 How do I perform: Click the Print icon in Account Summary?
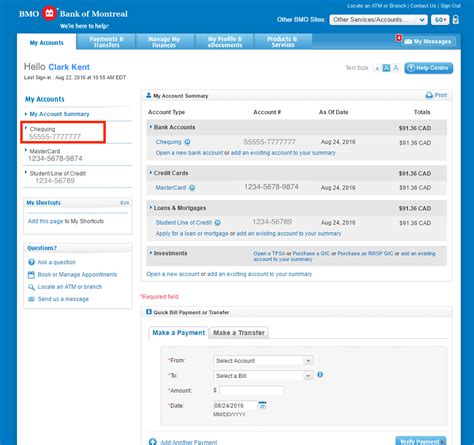[x=429, y=95]
